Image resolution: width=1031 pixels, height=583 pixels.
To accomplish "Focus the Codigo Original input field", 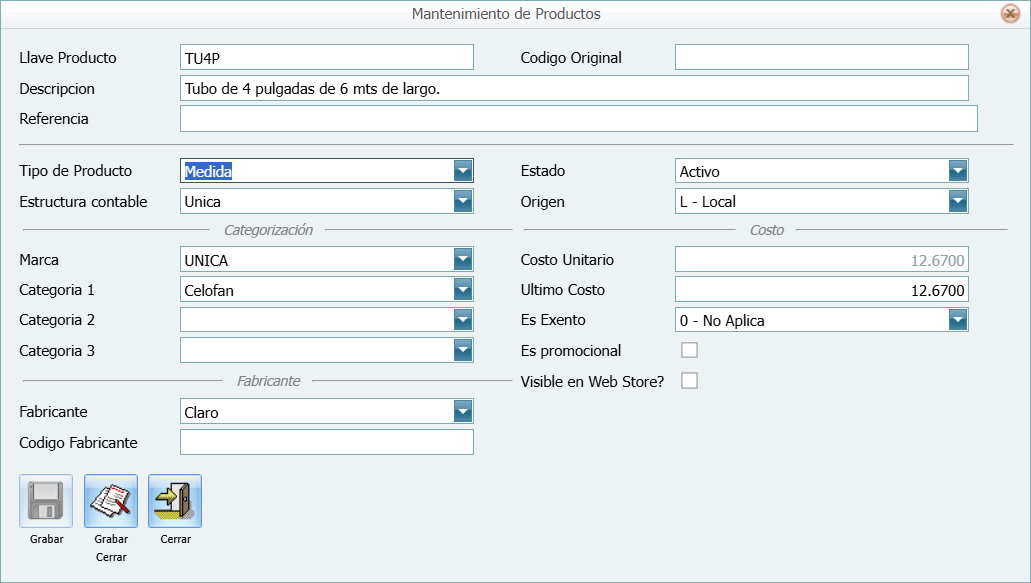I will coord(821,58).
